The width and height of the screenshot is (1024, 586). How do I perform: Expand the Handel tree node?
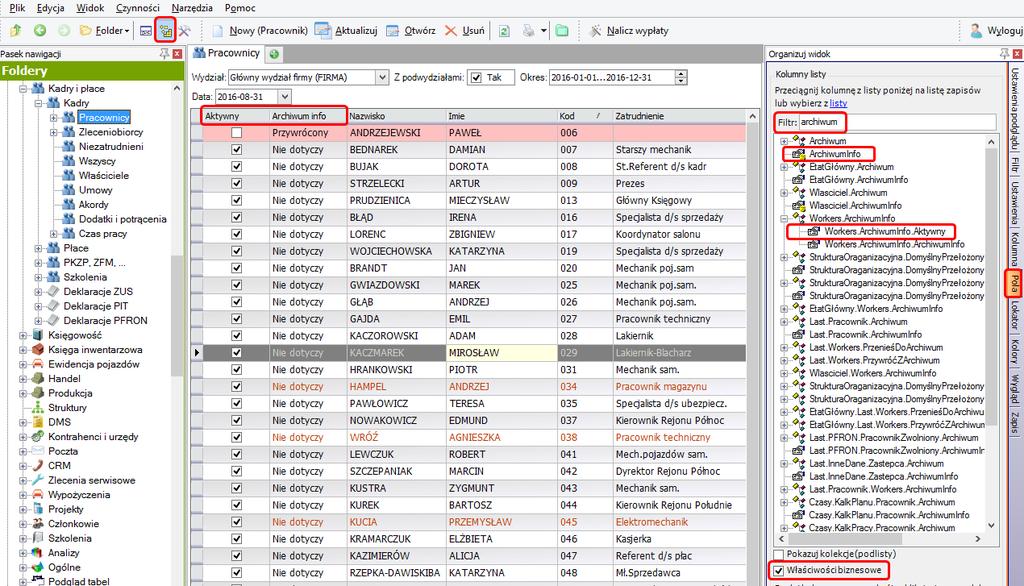[x=23, y=379]
